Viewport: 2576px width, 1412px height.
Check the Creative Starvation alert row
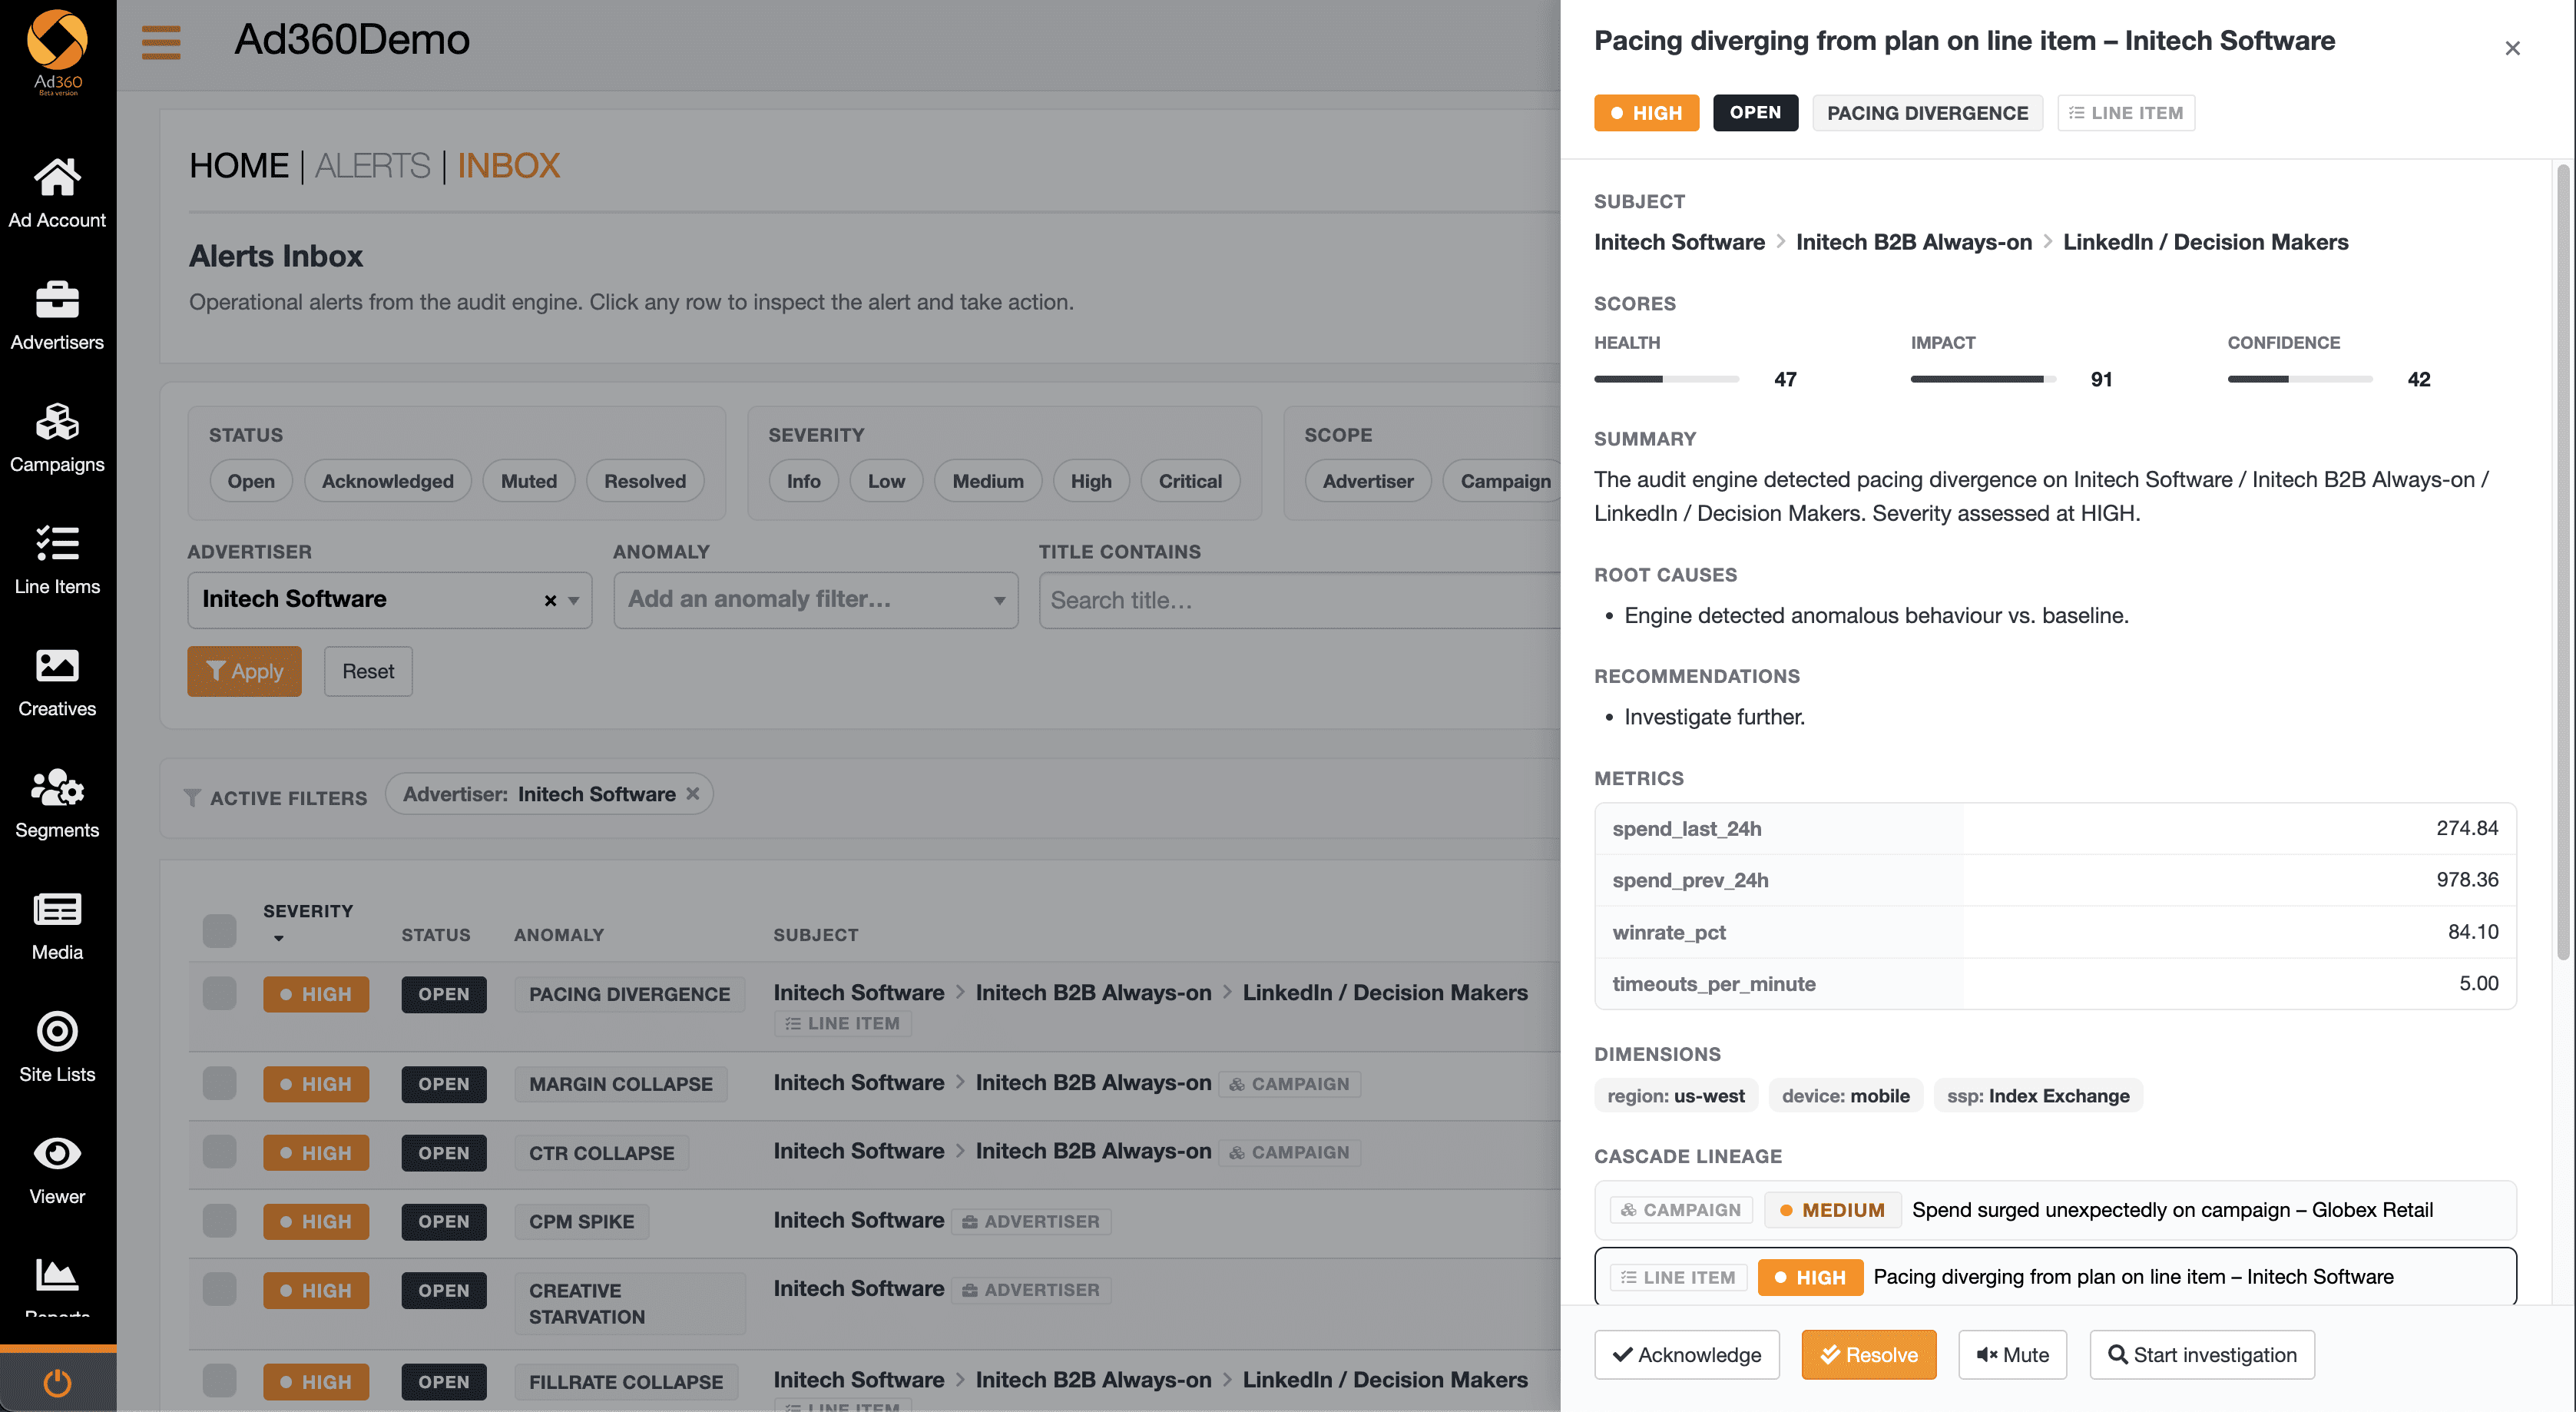click(x=219, y=1290)
